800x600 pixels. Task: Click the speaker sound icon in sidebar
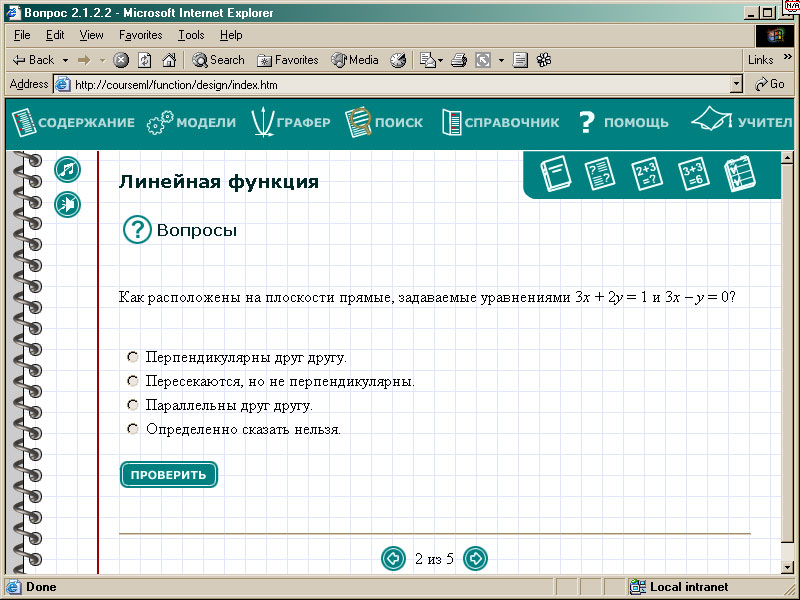[x=67, y=205]
